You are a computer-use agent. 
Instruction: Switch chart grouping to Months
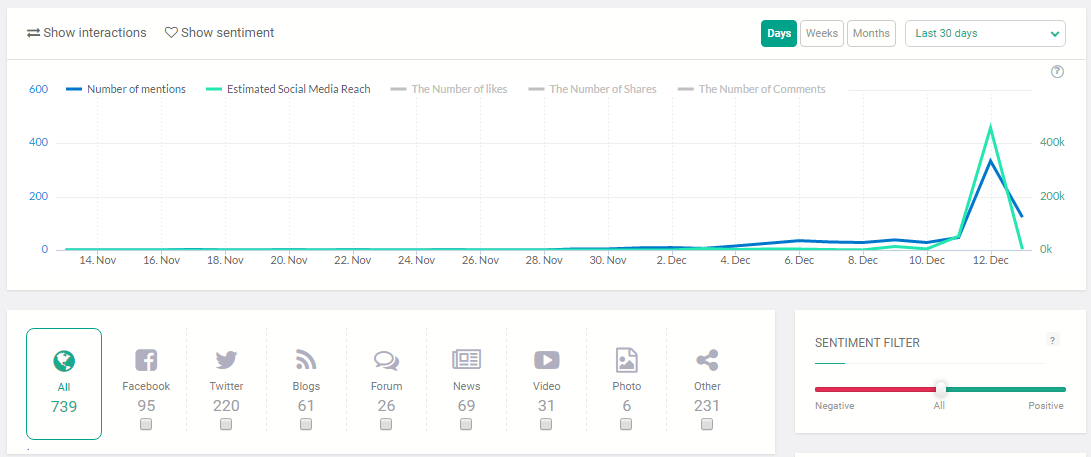[x=871, y=33]
